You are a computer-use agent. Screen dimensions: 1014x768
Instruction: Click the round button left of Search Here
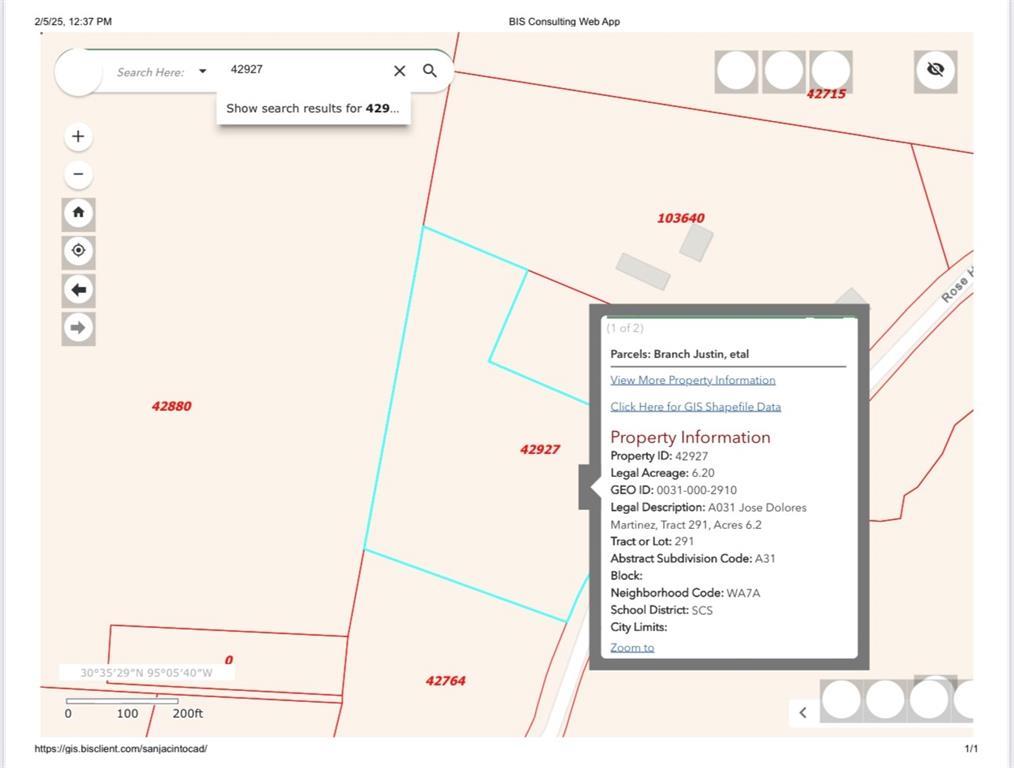pyautogui.click(x=78, y=72)
